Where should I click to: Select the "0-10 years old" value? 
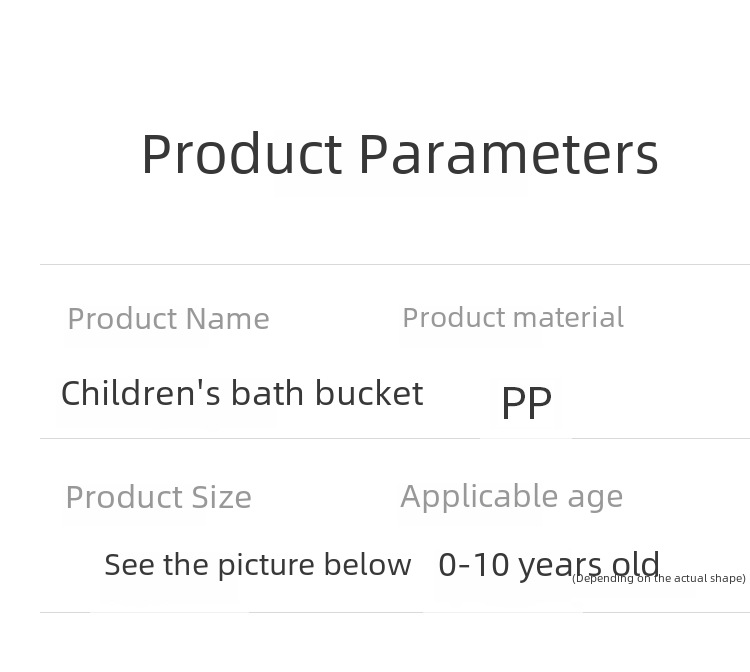coord(548,564)
